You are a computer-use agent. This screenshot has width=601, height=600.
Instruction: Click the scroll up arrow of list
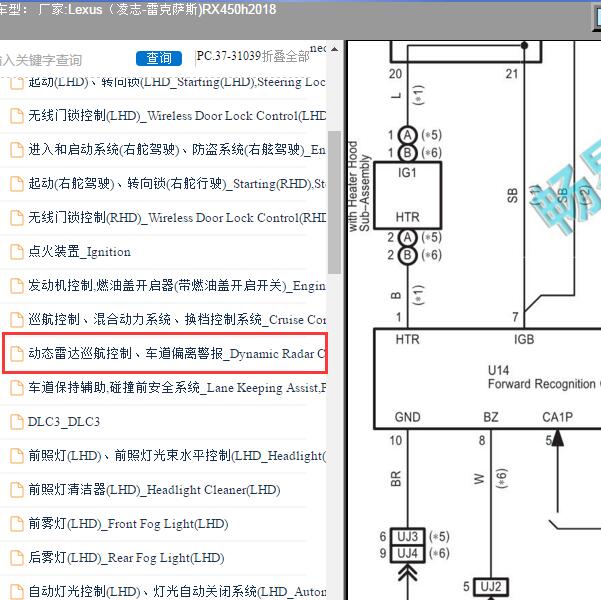click(334, 49)
